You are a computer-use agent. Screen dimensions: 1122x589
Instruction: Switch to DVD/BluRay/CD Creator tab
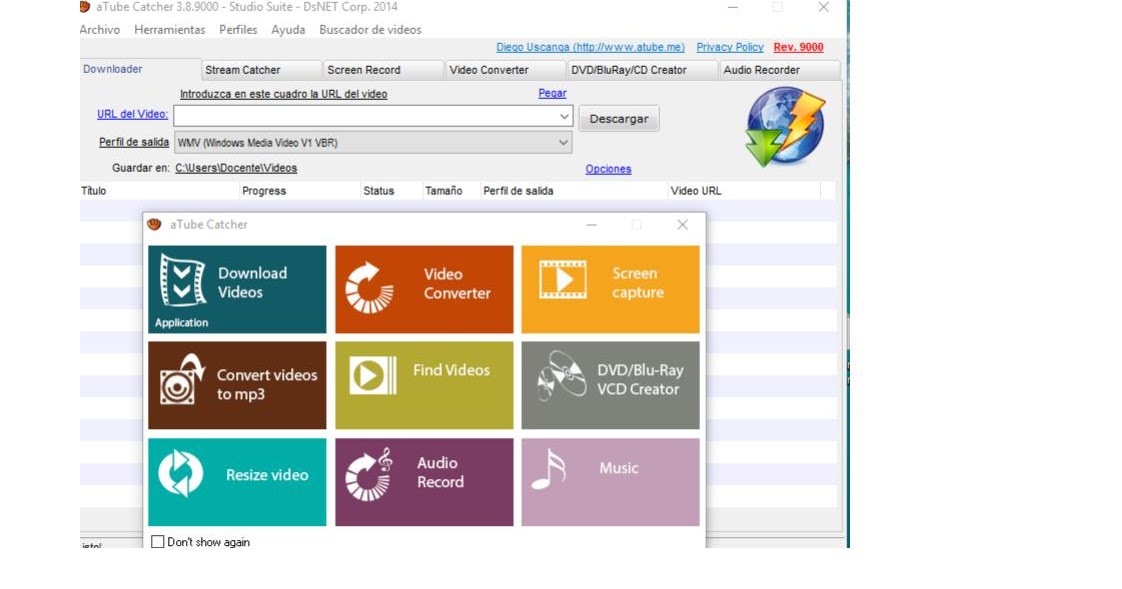642,70
